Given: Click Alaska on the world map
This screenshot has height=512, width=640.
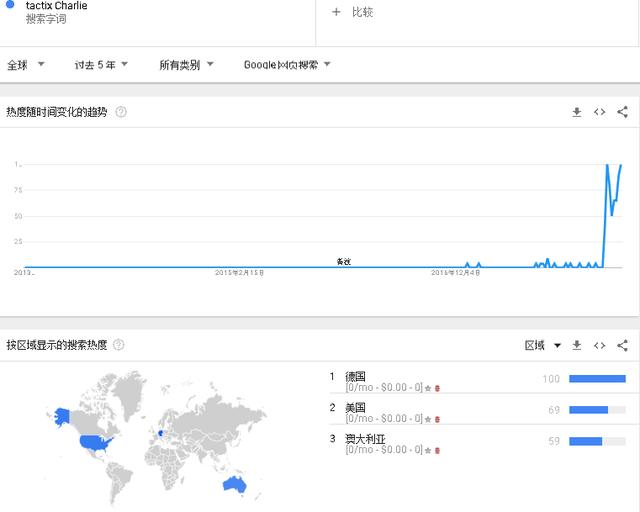Looking at the screenshot, I should click(62, 416).
